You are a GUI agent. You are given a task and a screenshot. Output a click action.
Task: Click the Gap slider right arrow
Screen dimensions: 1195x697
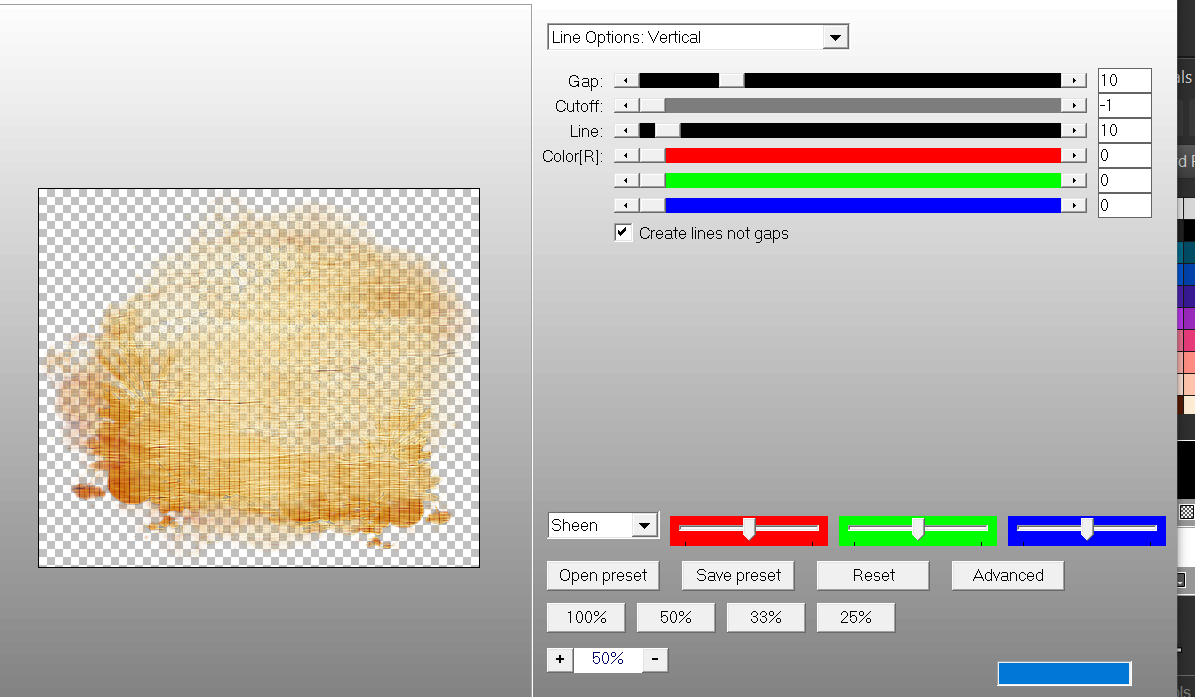1074,80
